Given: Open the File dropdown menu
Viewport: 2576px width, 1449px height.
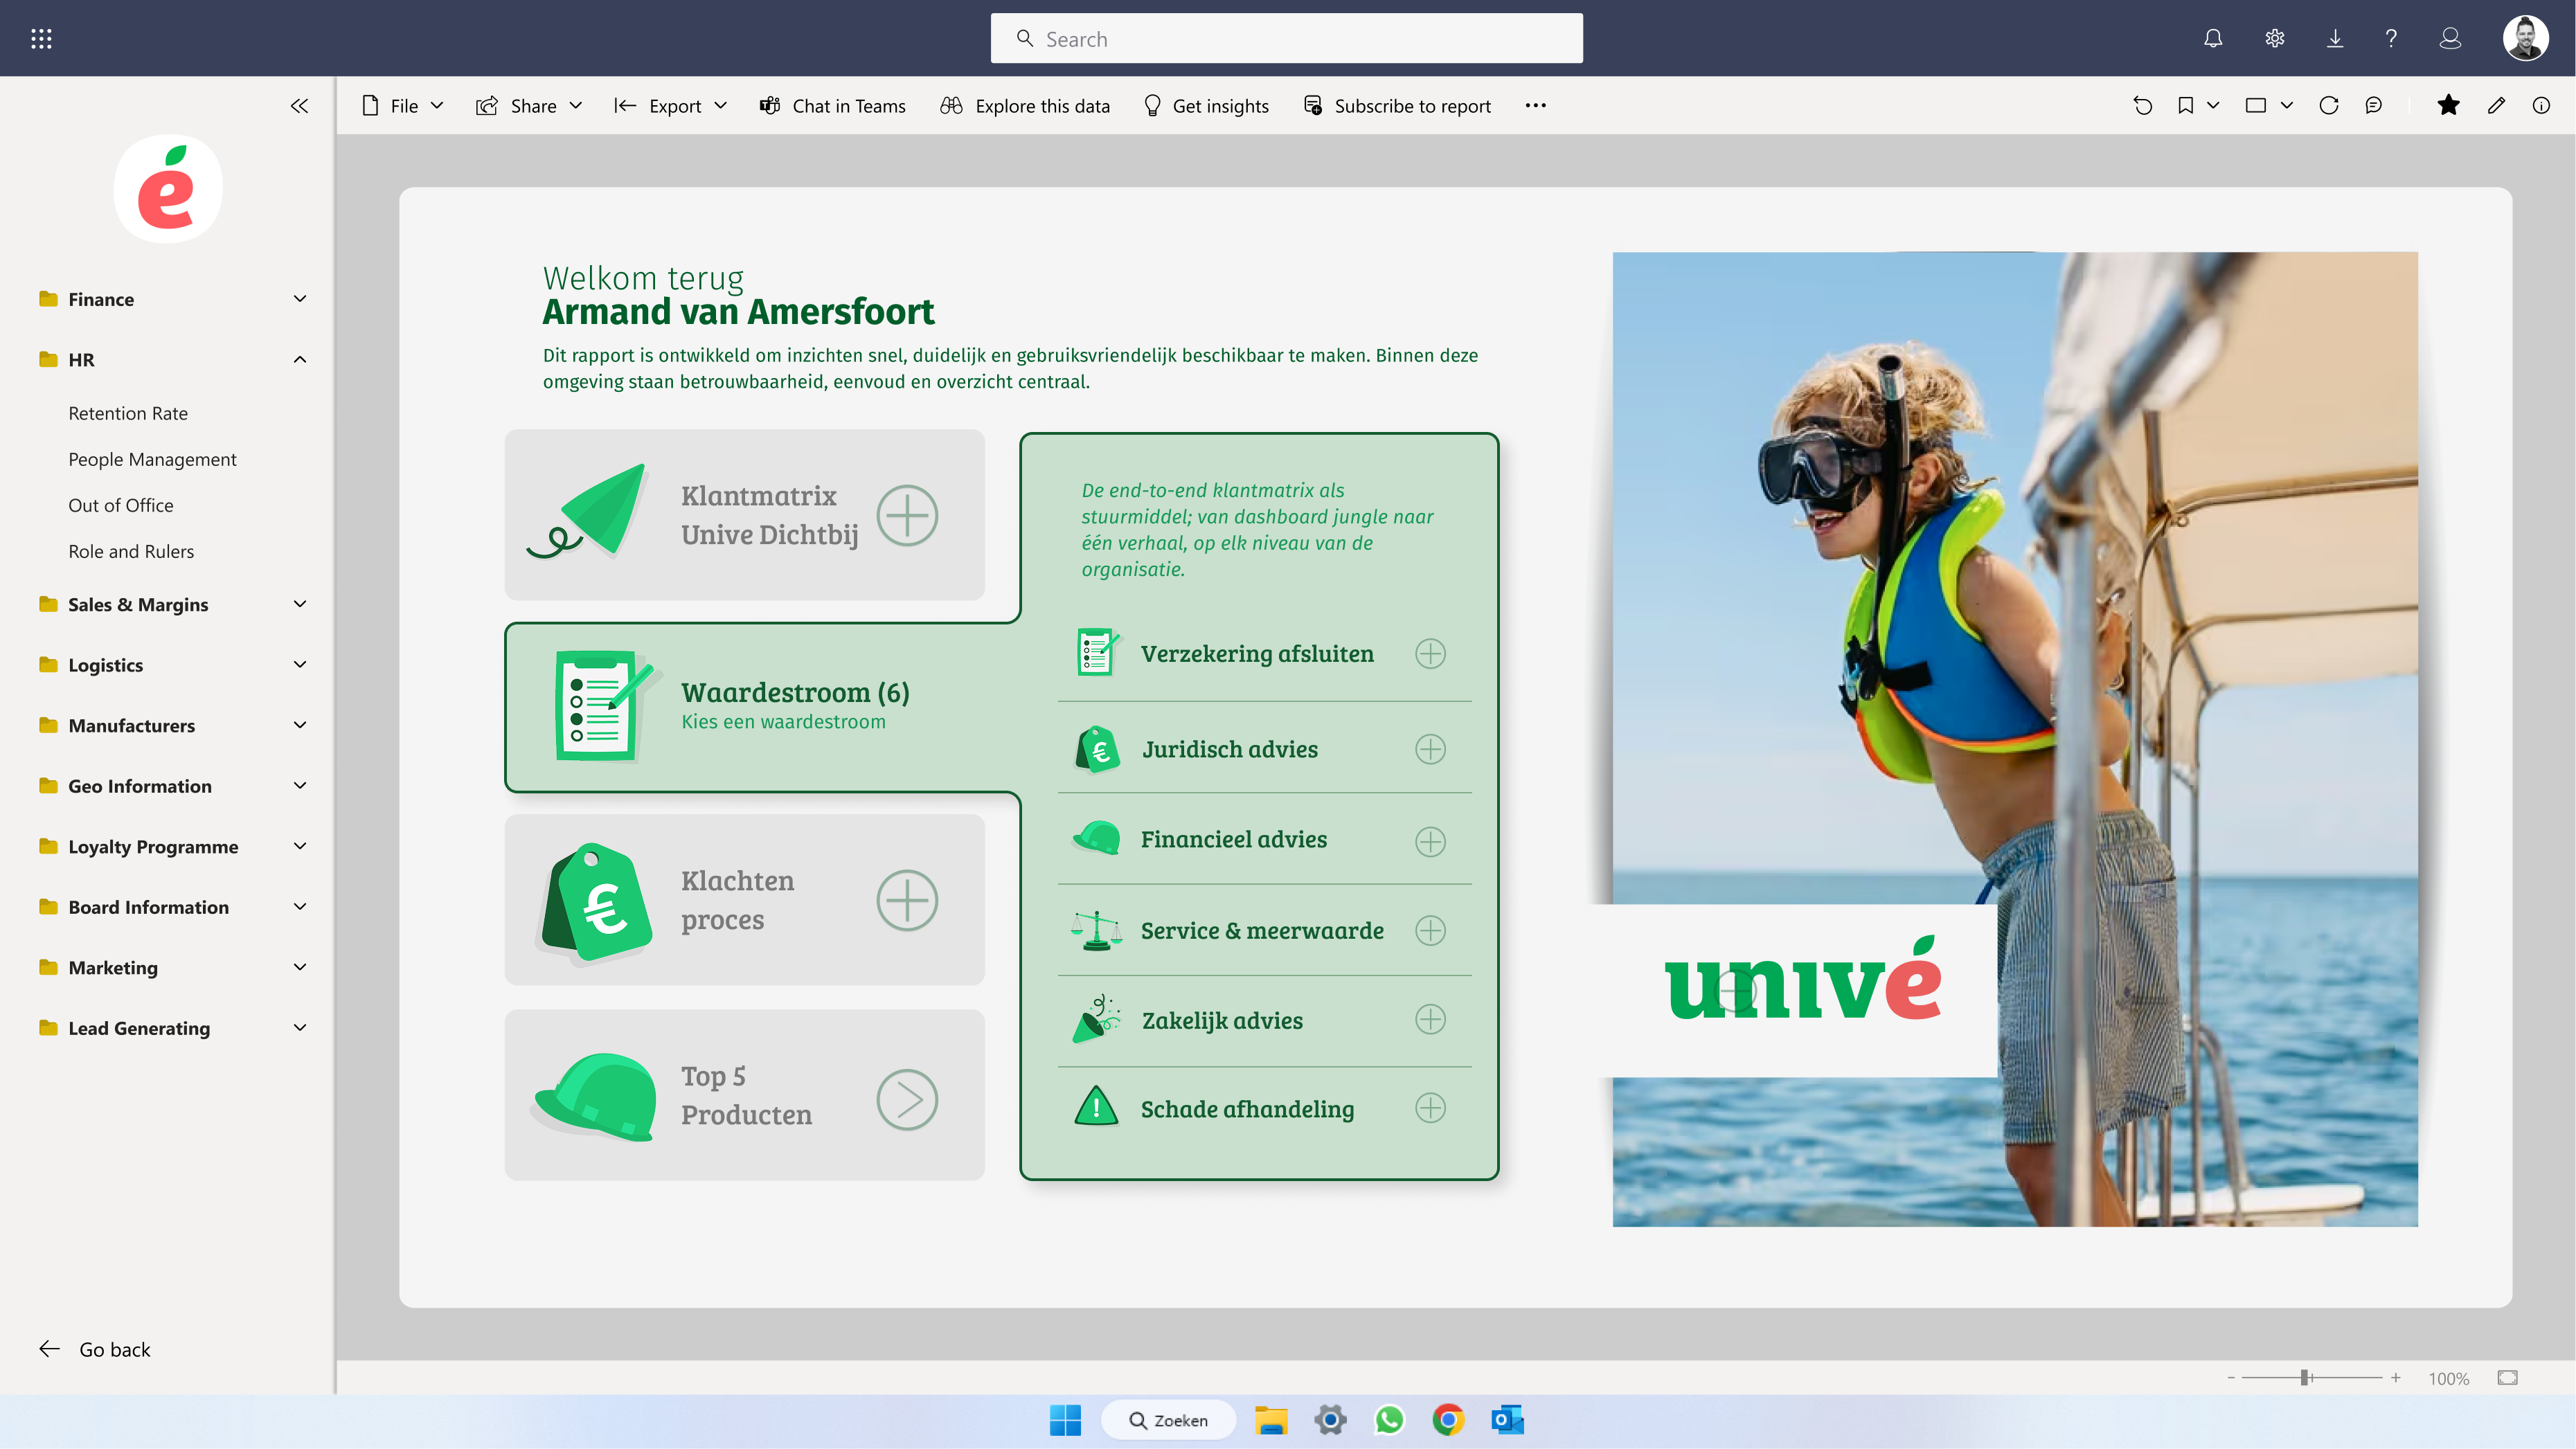Looking at the screenshot, I should [x=402, y=105].
